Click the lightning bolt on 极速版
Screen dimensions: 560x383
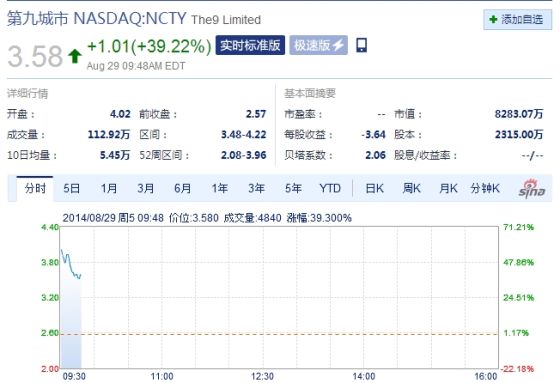[x=338, y=45]
